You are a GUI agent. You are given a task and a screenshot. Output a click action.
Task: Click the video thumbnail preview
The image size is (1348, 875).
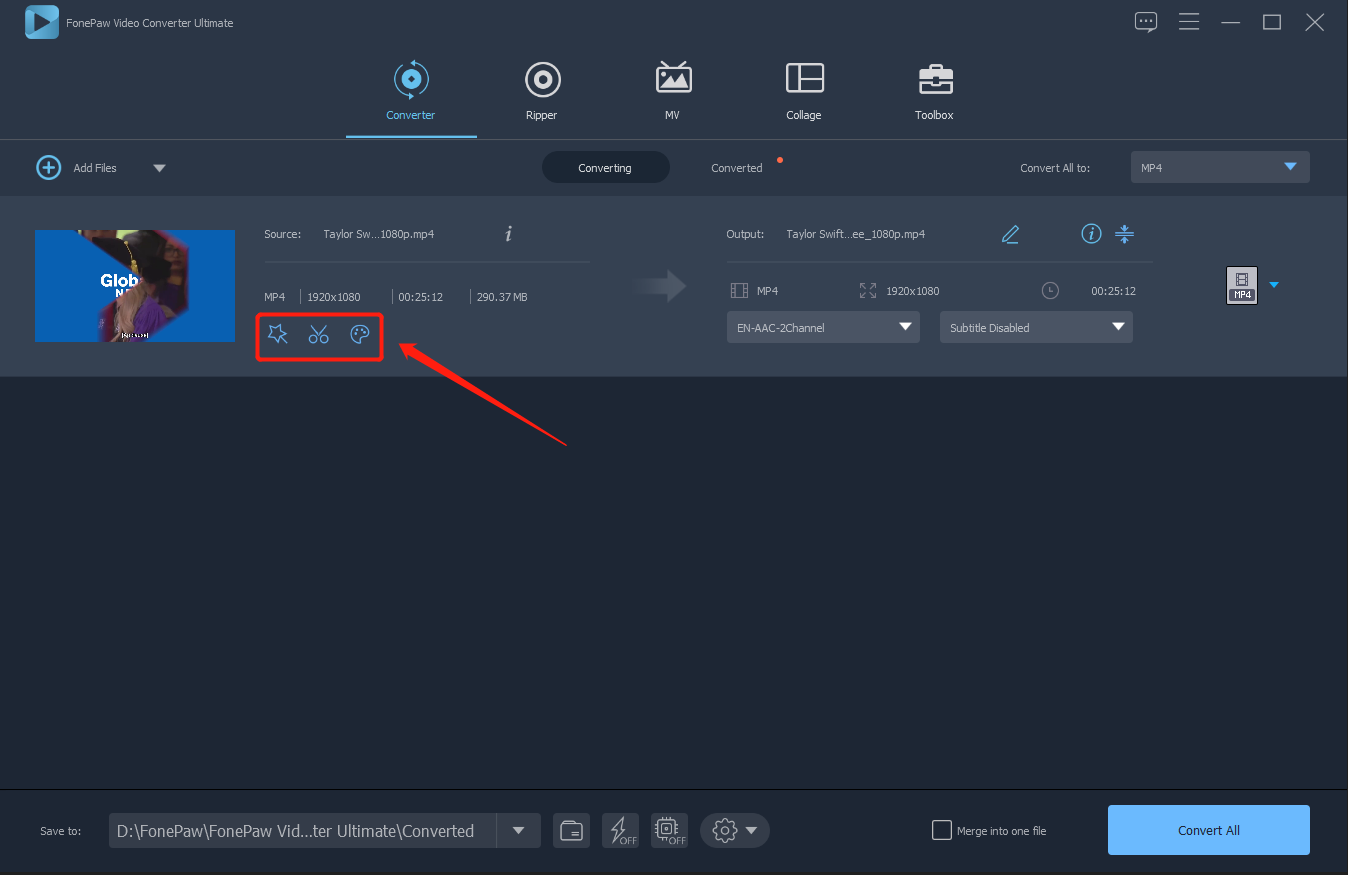click(135, 286)
